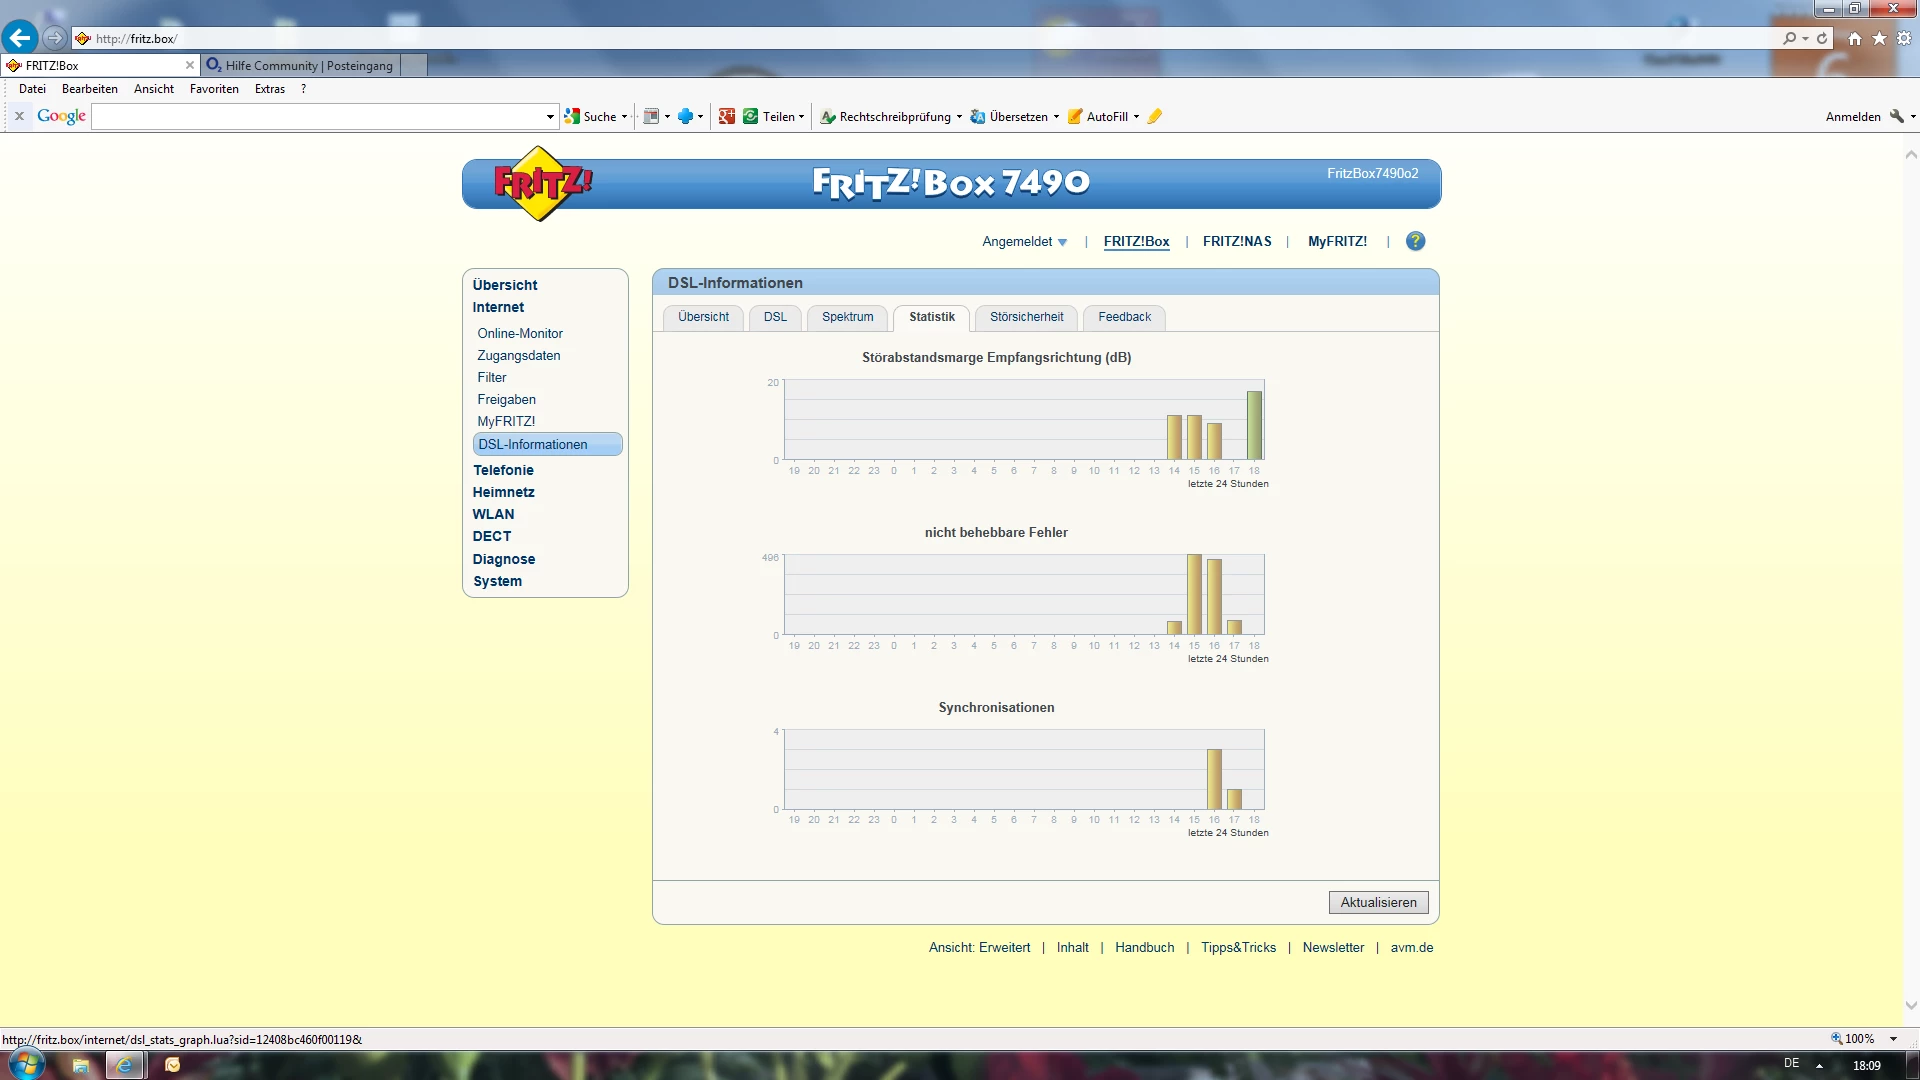The image size is (1920, 1080).
Task: Click the highlighter pen icon in Google toolbar
Action: (x=1154, y=117)
